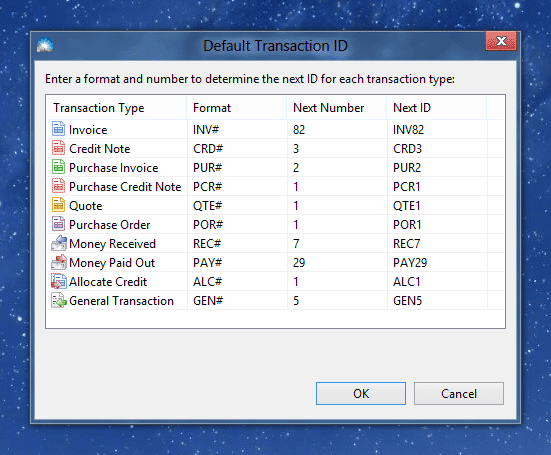
Task: Edit the QTE# format cell
Action: (x=237, y=206)
